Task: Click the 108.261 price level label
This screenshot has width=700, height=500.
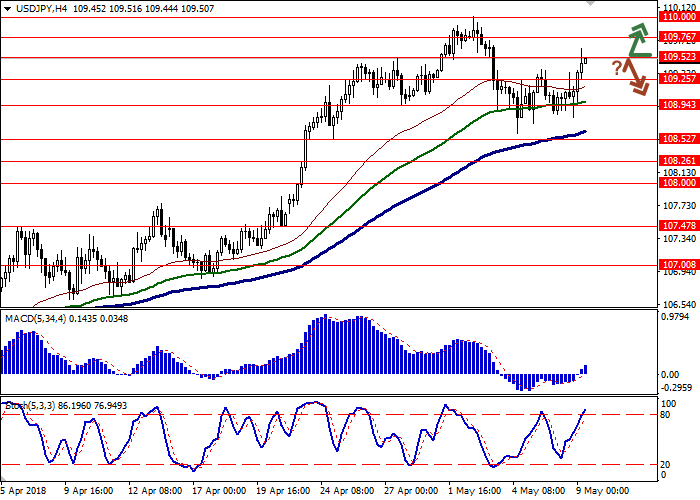Action: coord(678,160)
